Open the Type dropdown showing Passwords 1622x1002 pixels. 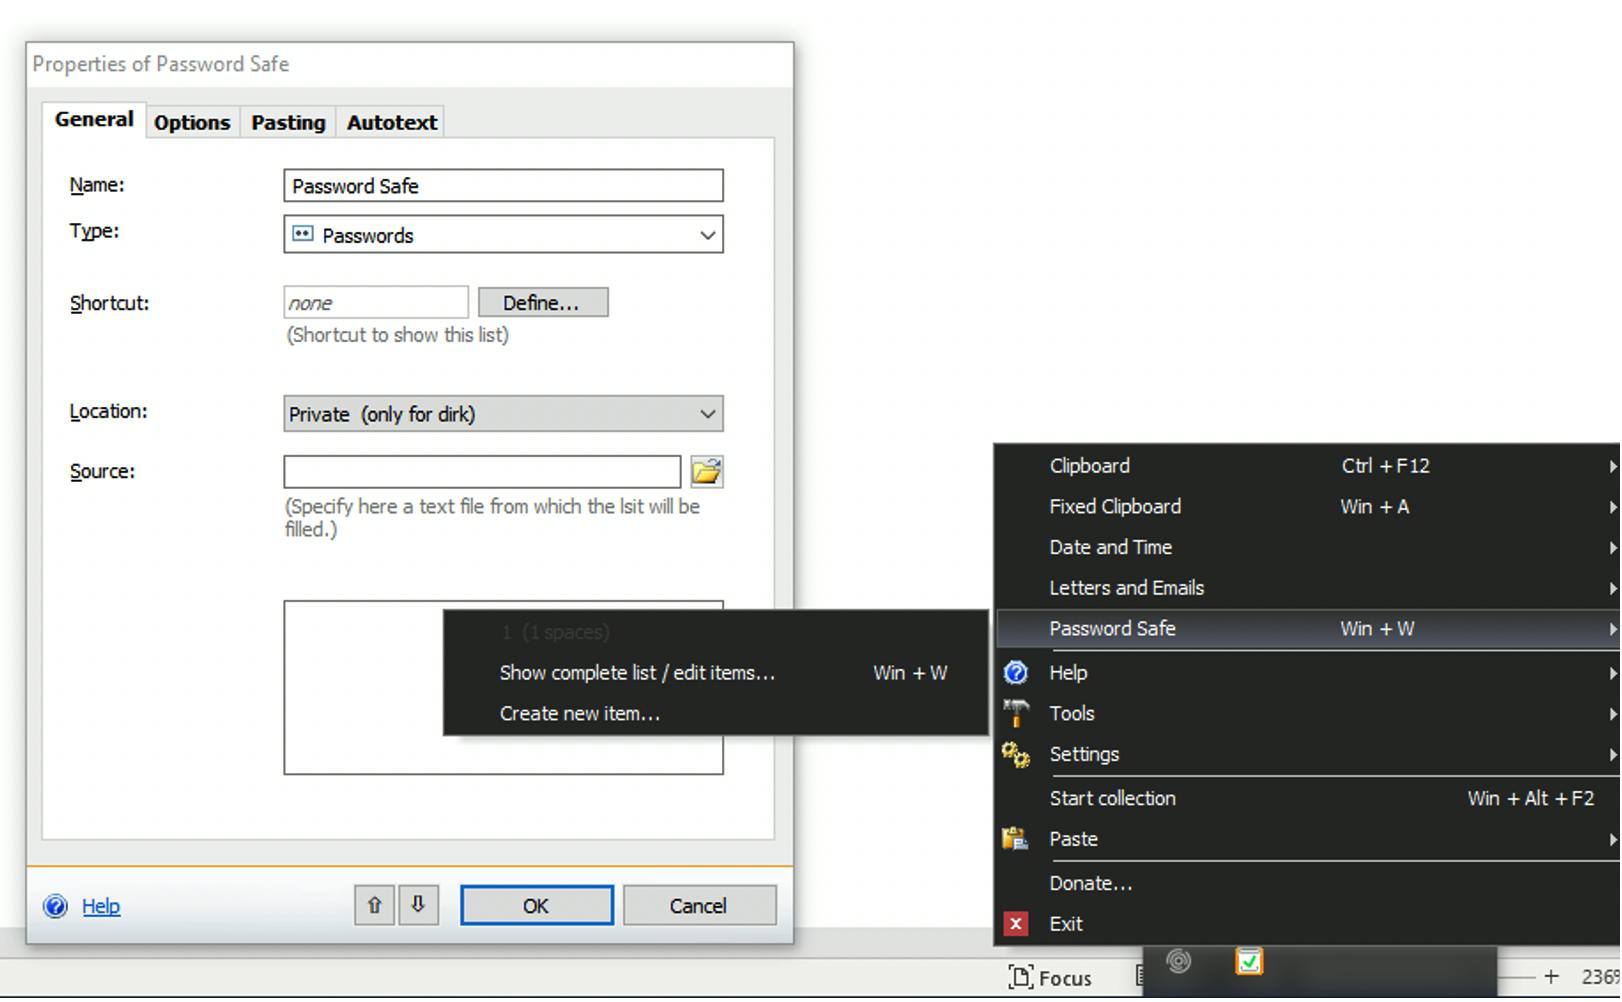point(503,235)
